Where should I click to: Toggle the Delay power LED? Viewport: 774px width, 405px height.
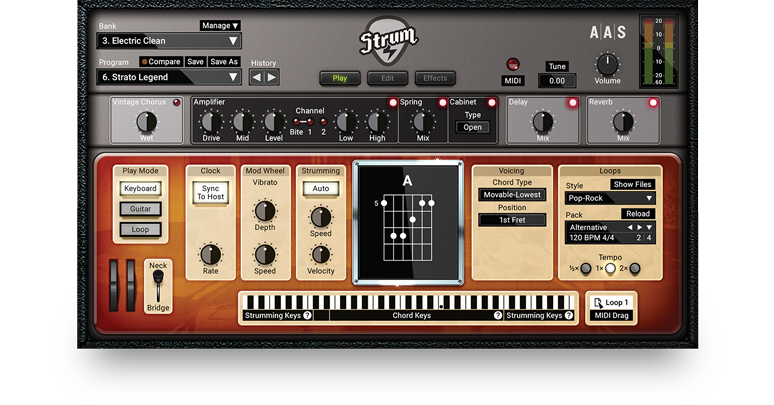pyautogui.click(x=573, y=103)
